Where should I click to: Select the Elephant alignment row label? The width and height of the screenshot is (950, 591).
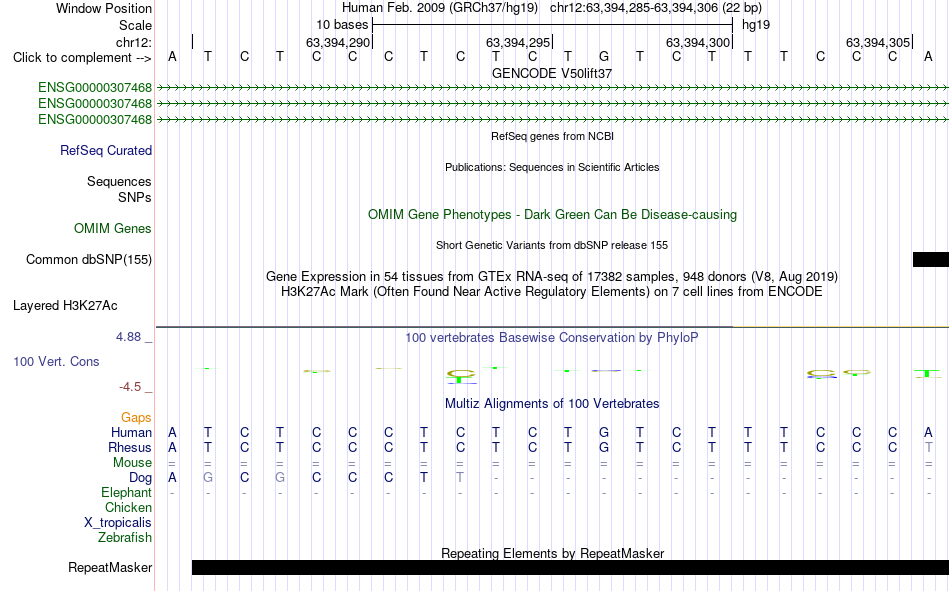click(126, 492)
